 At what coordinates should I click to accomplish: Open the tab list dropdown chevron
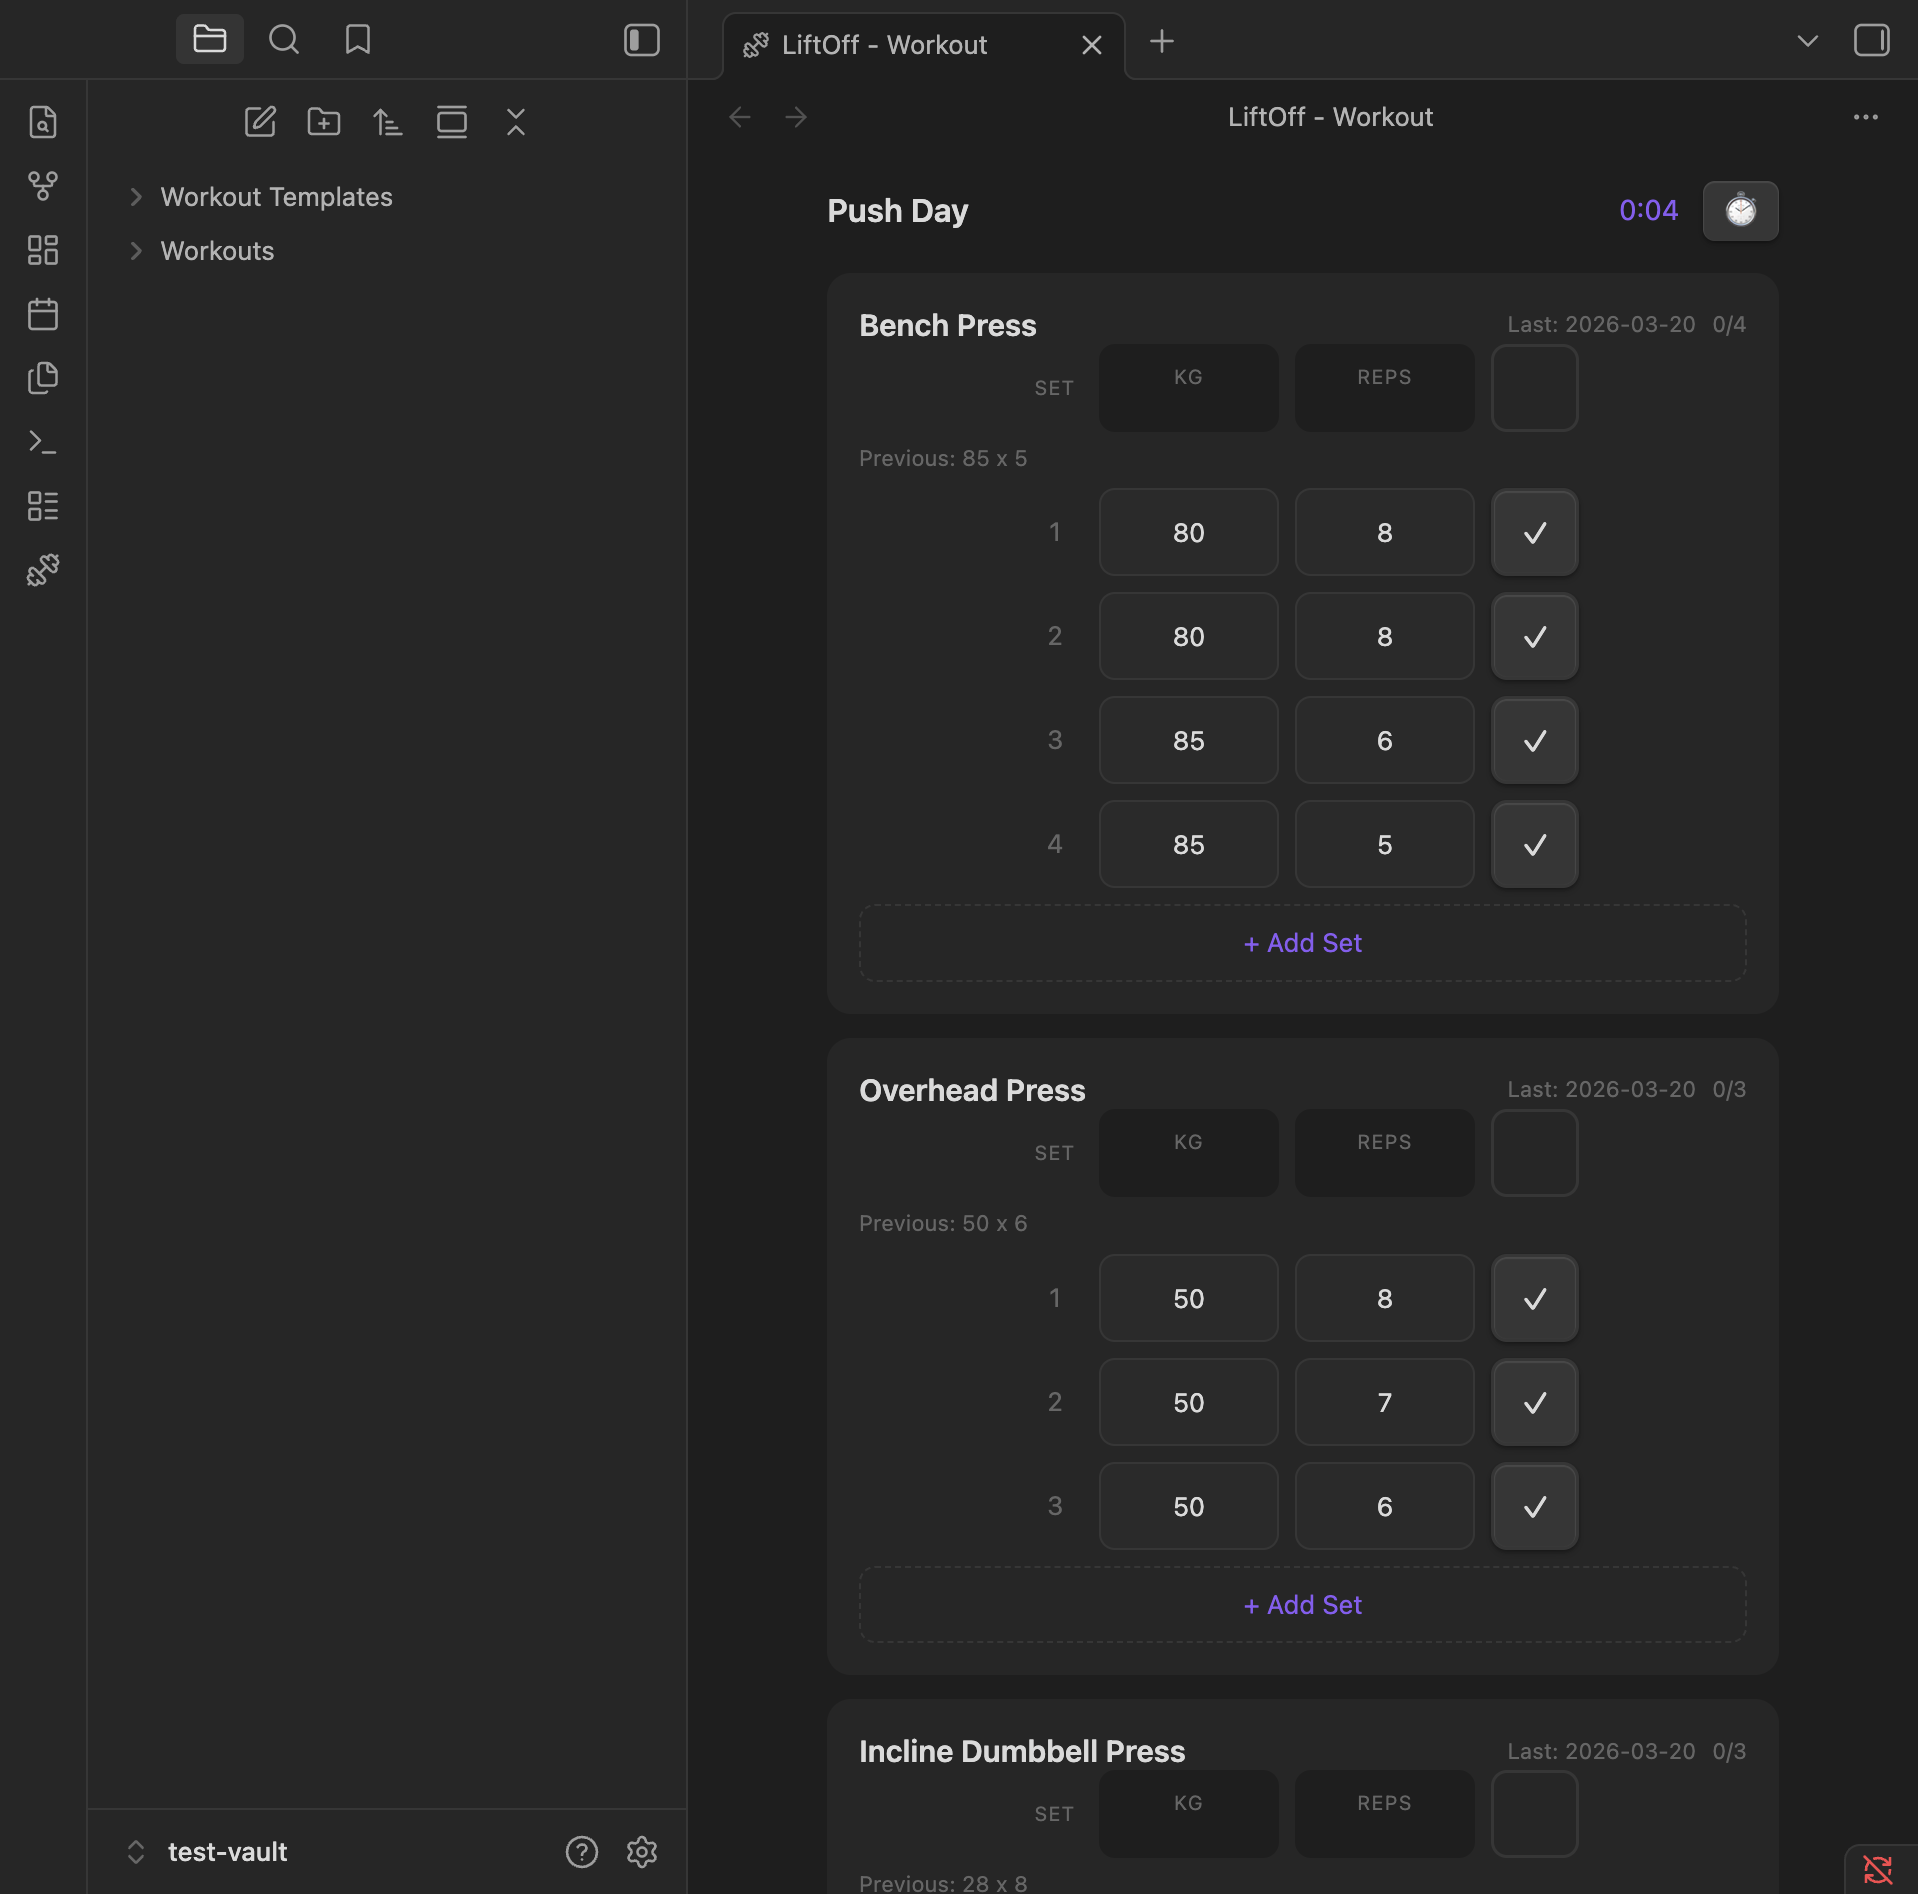pyautogui.click(x=1807, y=41)
